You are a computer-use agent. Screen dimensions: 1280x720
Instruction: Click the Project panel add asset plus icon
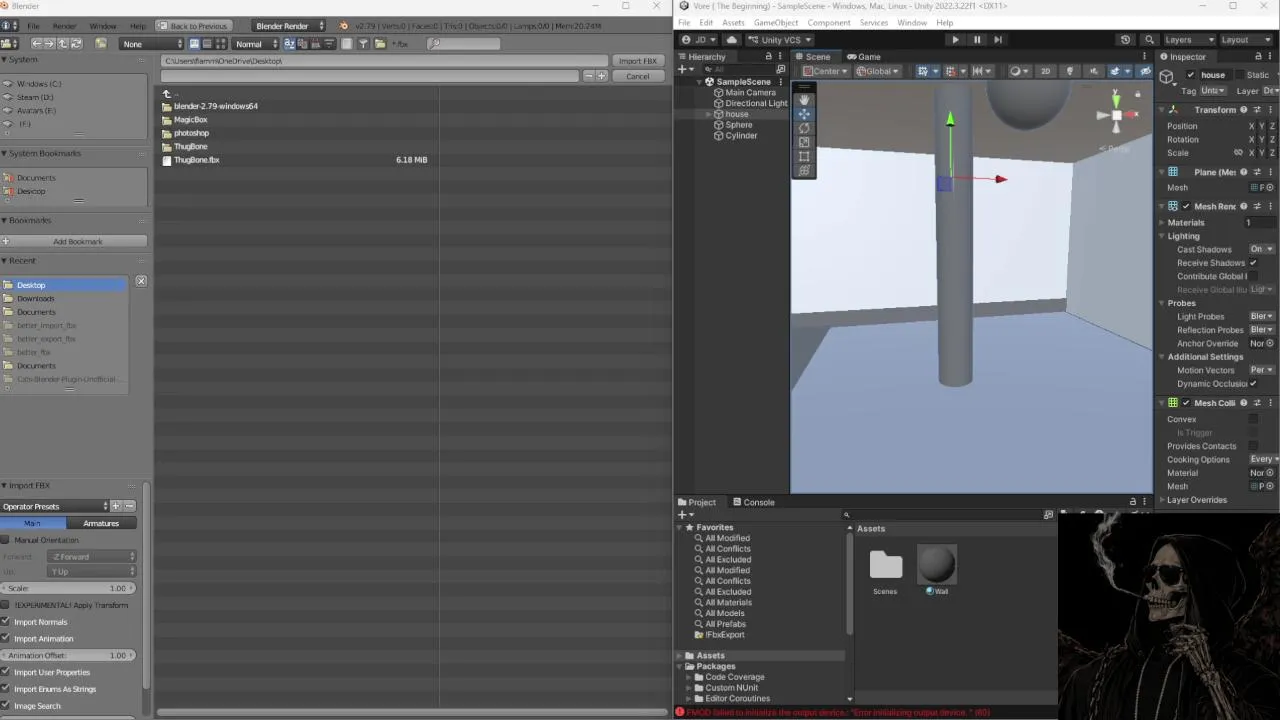point(683,515)
